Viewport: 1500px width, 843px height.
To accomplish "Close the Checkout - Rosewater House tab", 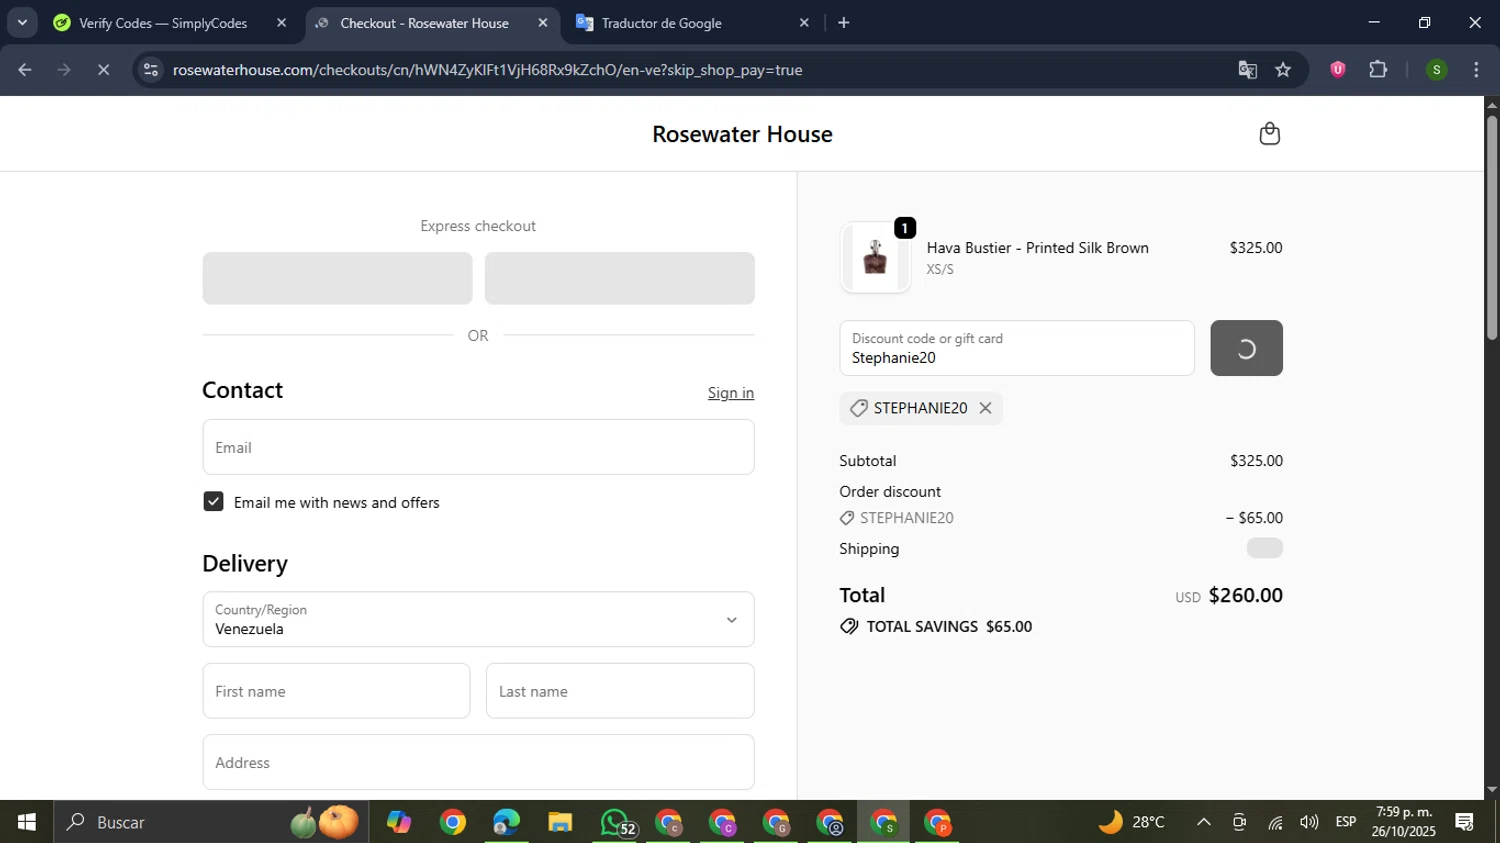I will pyautogui.click(x=543, y=23).
